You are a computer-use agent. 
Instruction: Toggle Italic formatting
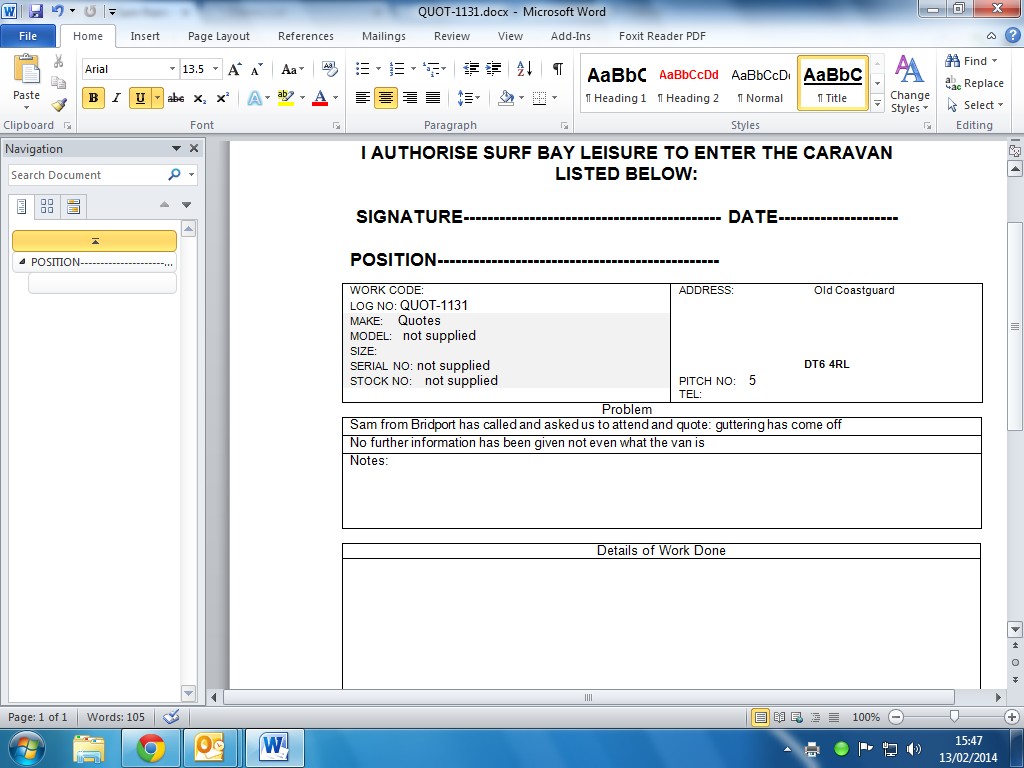tap(116, 98)
